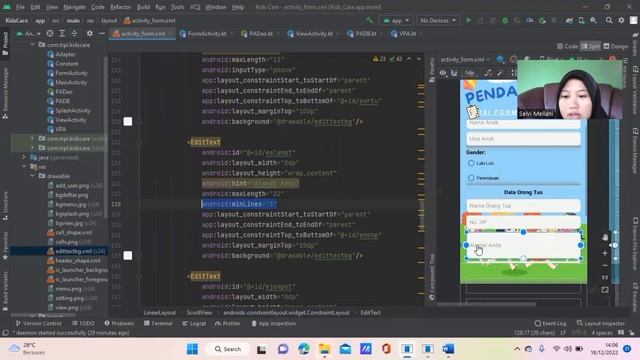The width and height of the screenshot is (640, 360).
Task: Click zoom to fit screen icon
Action: click(605, 290)
